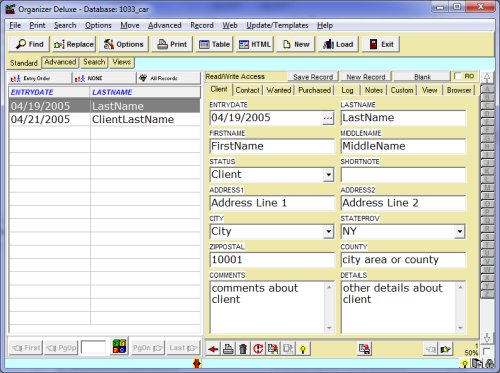Generate HTML via toolbar button
Screen dimensions: 500x373
tap(255, 44)
